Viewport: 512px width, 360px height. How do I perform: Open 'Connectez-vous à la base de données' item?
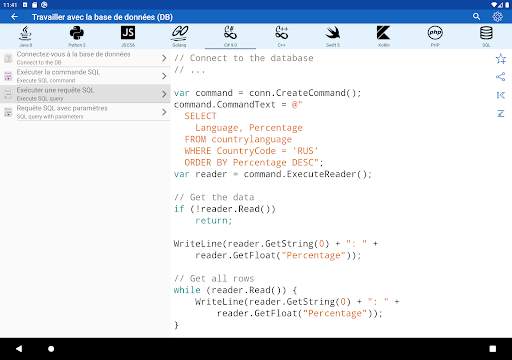click(x=85, y=58)
